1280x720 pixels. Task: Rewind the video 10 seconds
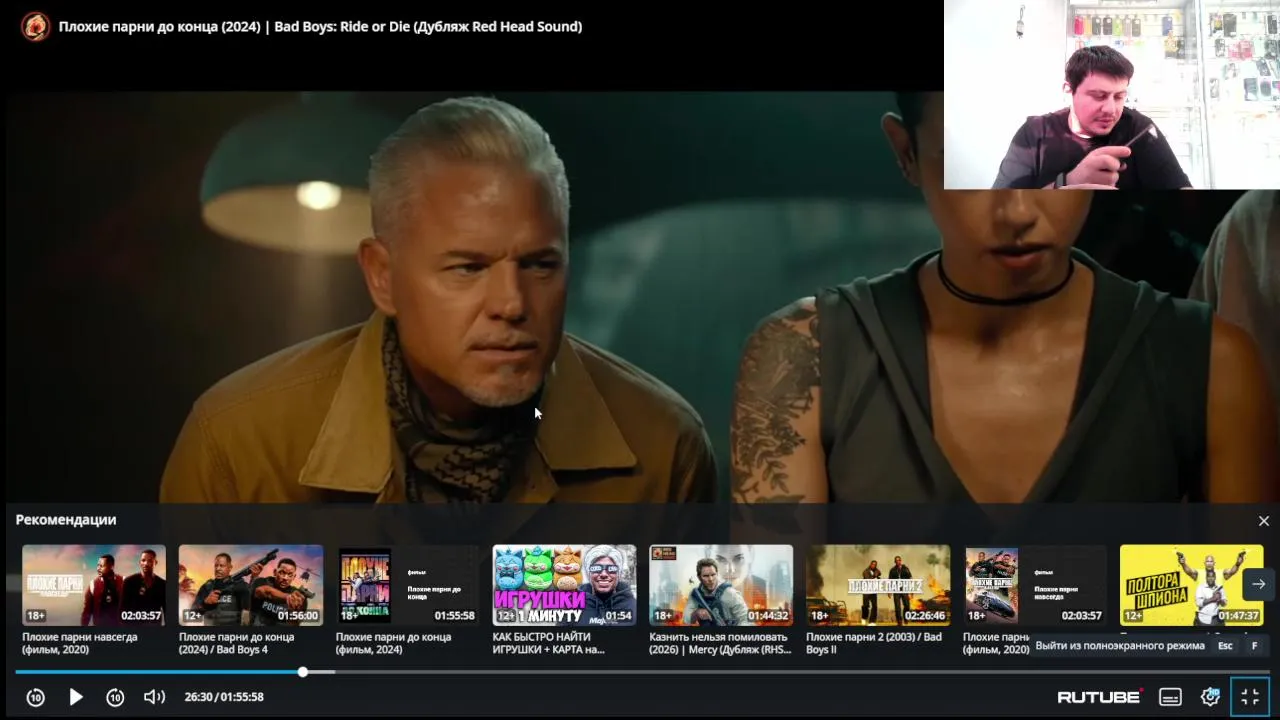35,697
